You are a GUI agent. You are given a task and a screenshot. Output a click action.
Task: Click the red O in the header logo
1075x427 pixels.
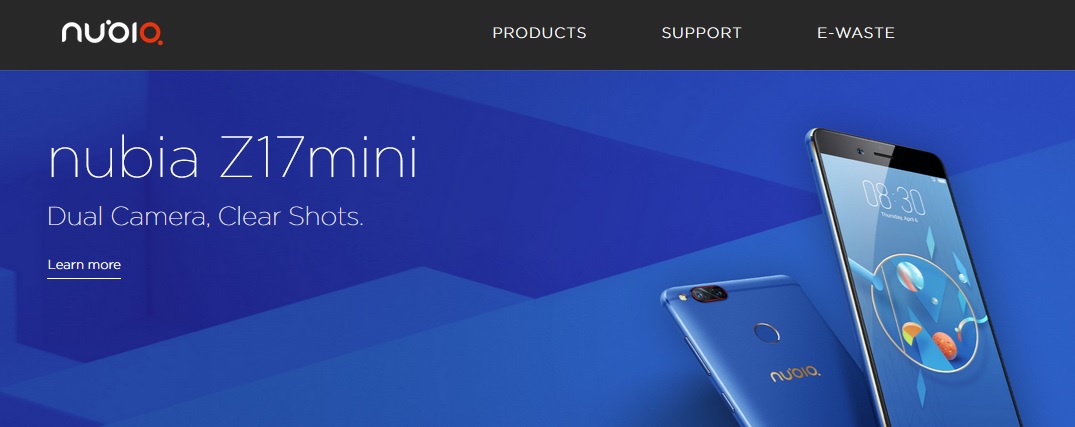(x=151, y=33)
